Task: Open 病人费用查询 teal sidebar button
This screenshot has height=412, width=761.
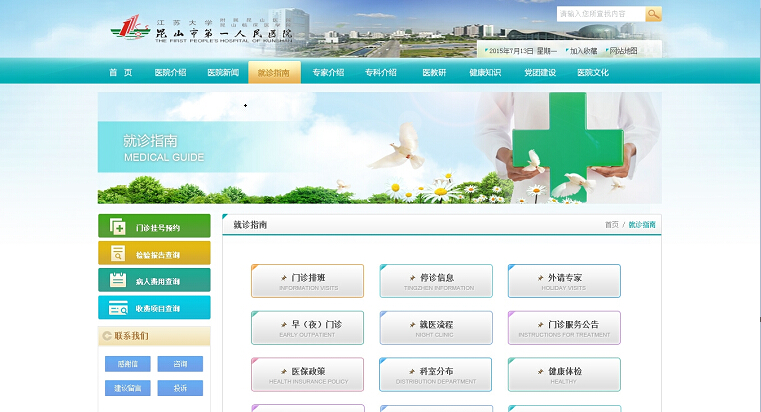Action: [154, 281]
